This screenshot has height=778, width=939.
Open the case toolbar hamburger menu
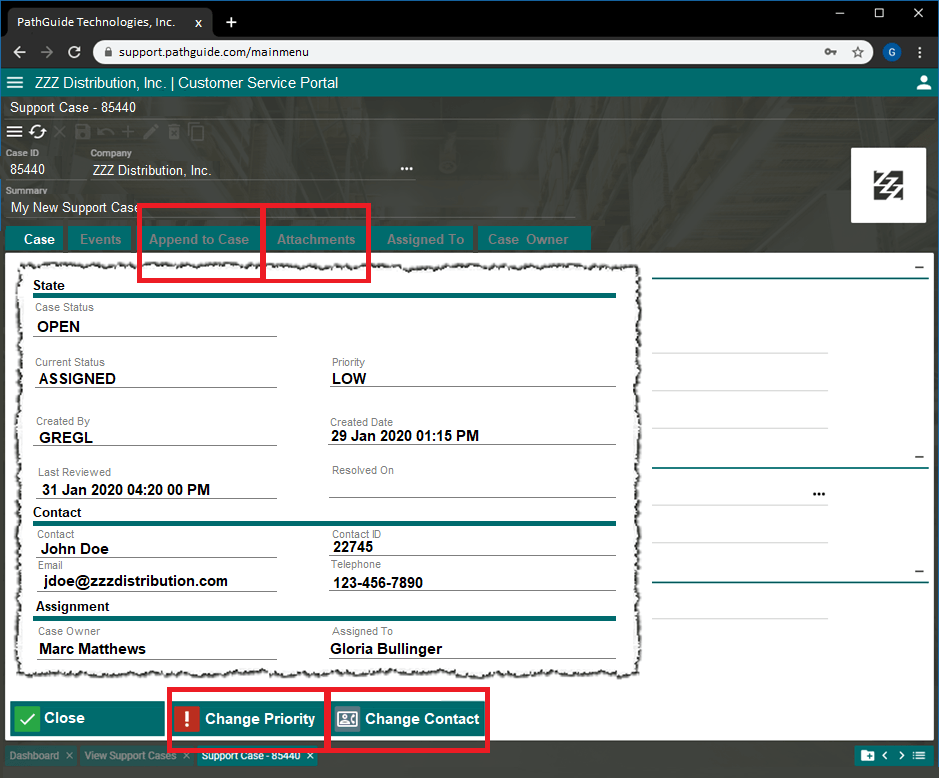tap(14, 131)
